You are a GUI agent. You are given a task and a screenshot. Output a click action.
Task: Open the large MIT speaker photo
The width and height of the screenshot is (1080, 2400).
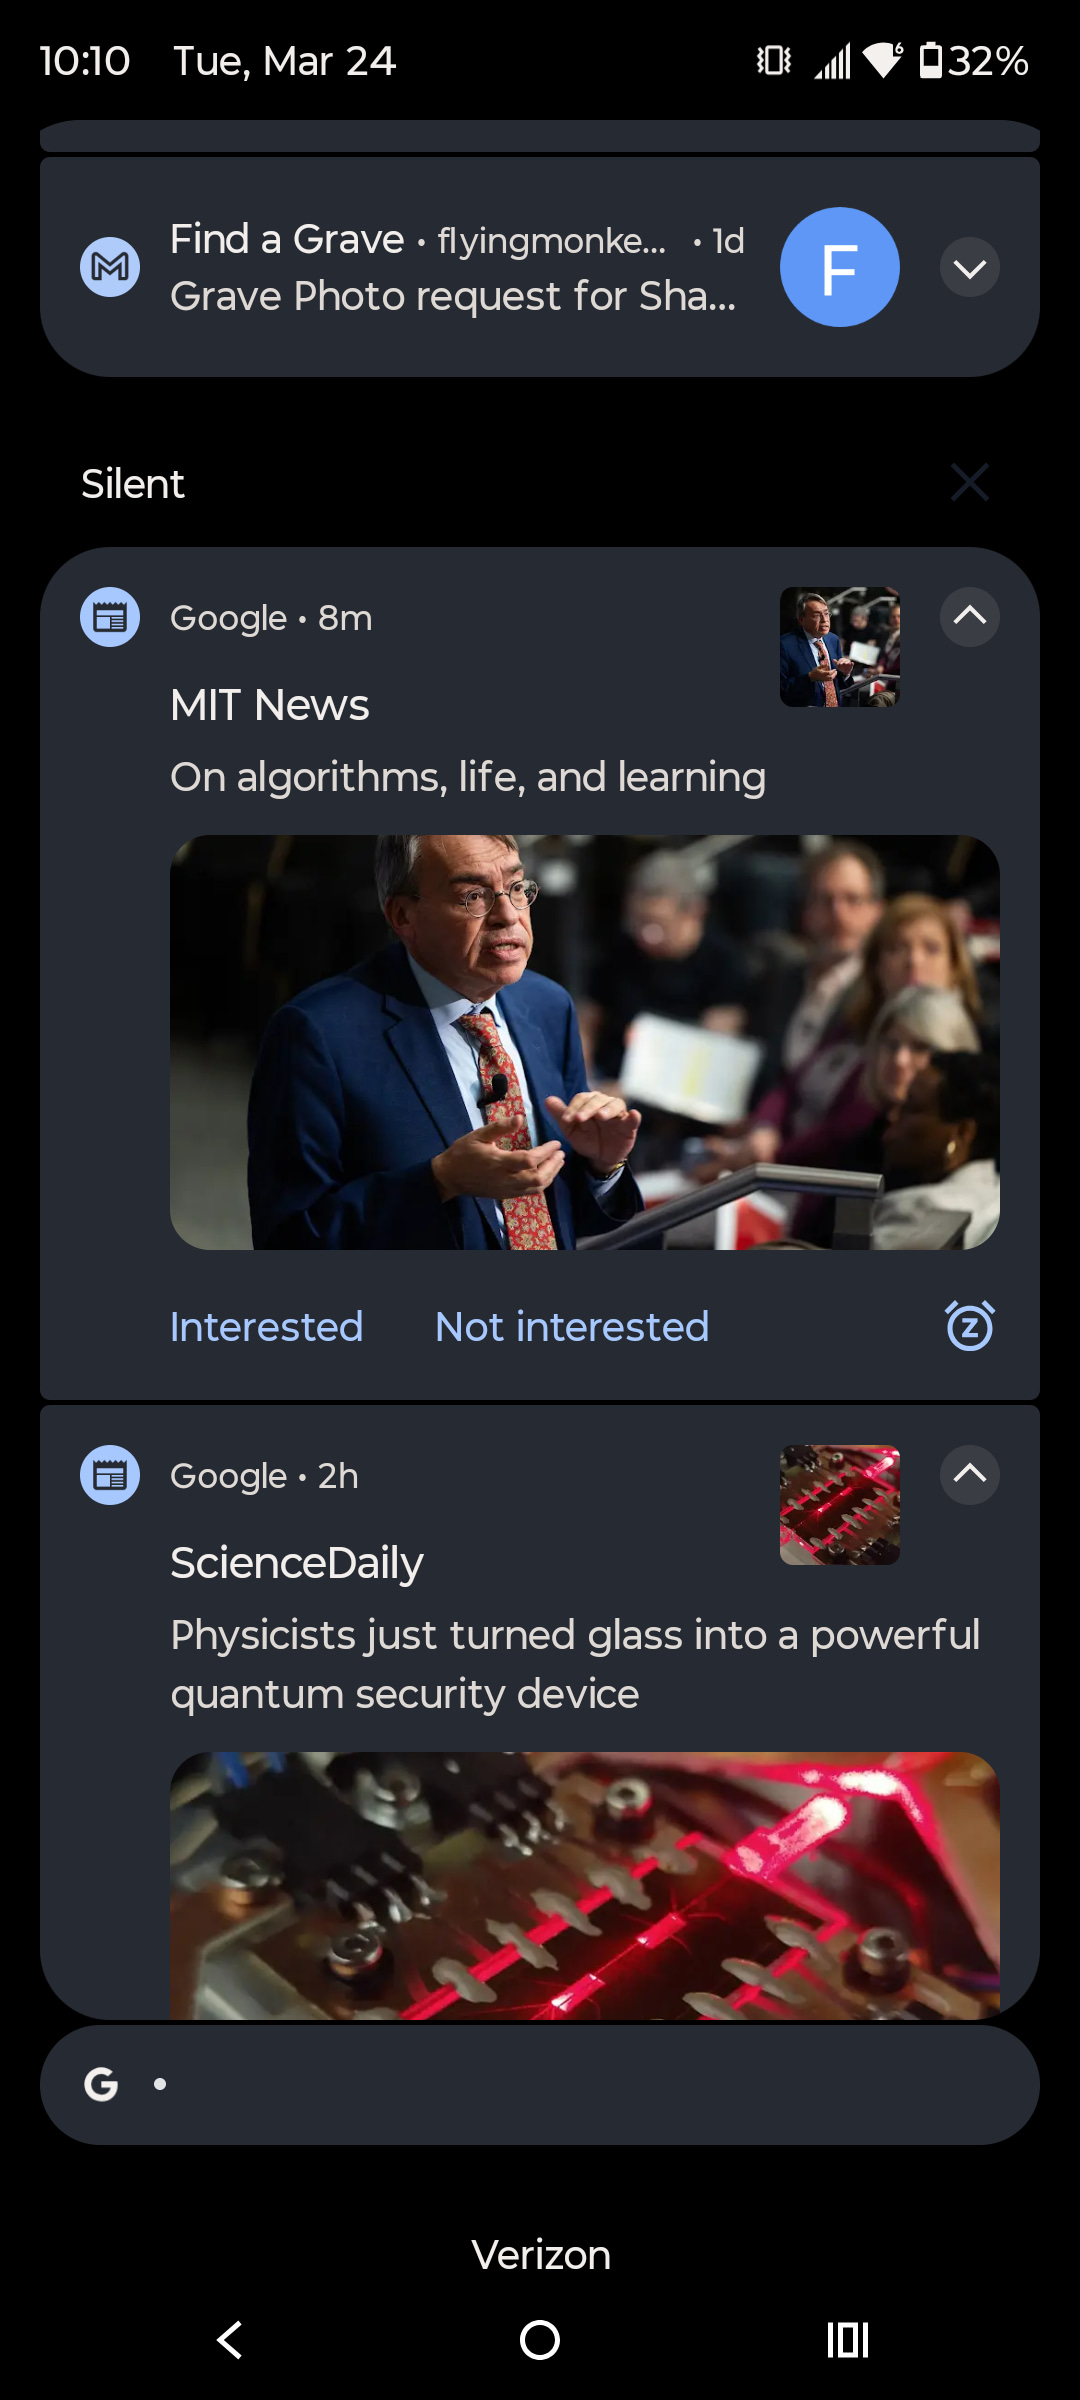tap(584, 1042)
